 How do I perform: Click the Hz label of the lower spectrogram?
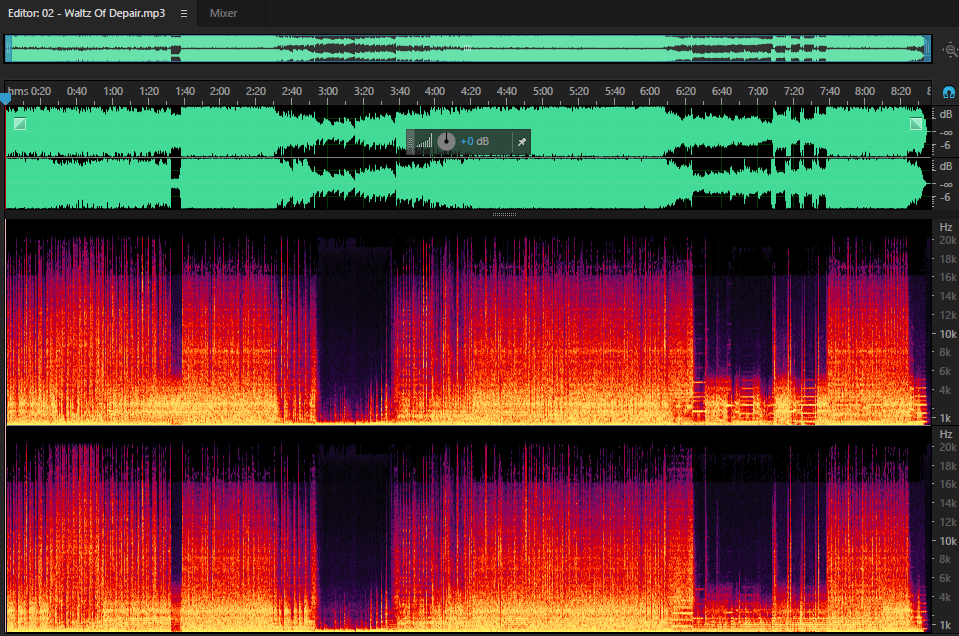click(x=946, y=434)
